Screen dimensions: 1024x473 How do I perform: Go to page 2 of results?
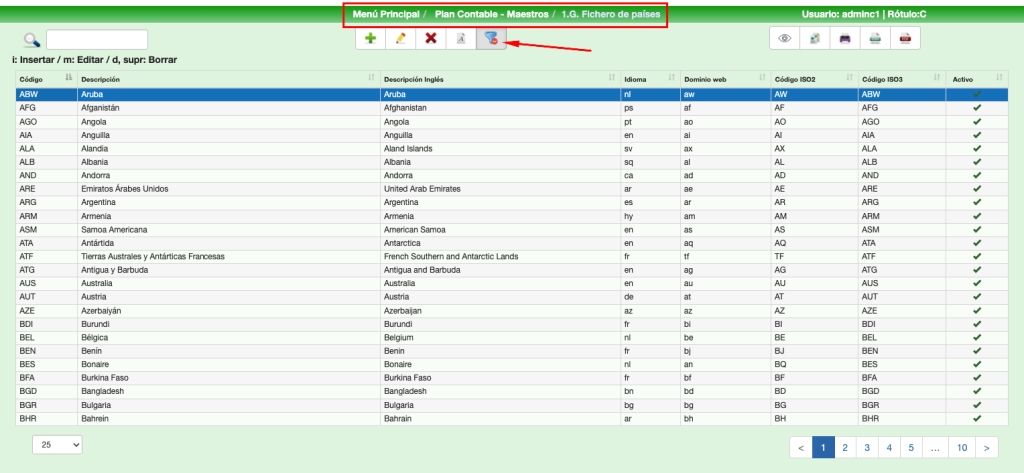click(845, 448)
